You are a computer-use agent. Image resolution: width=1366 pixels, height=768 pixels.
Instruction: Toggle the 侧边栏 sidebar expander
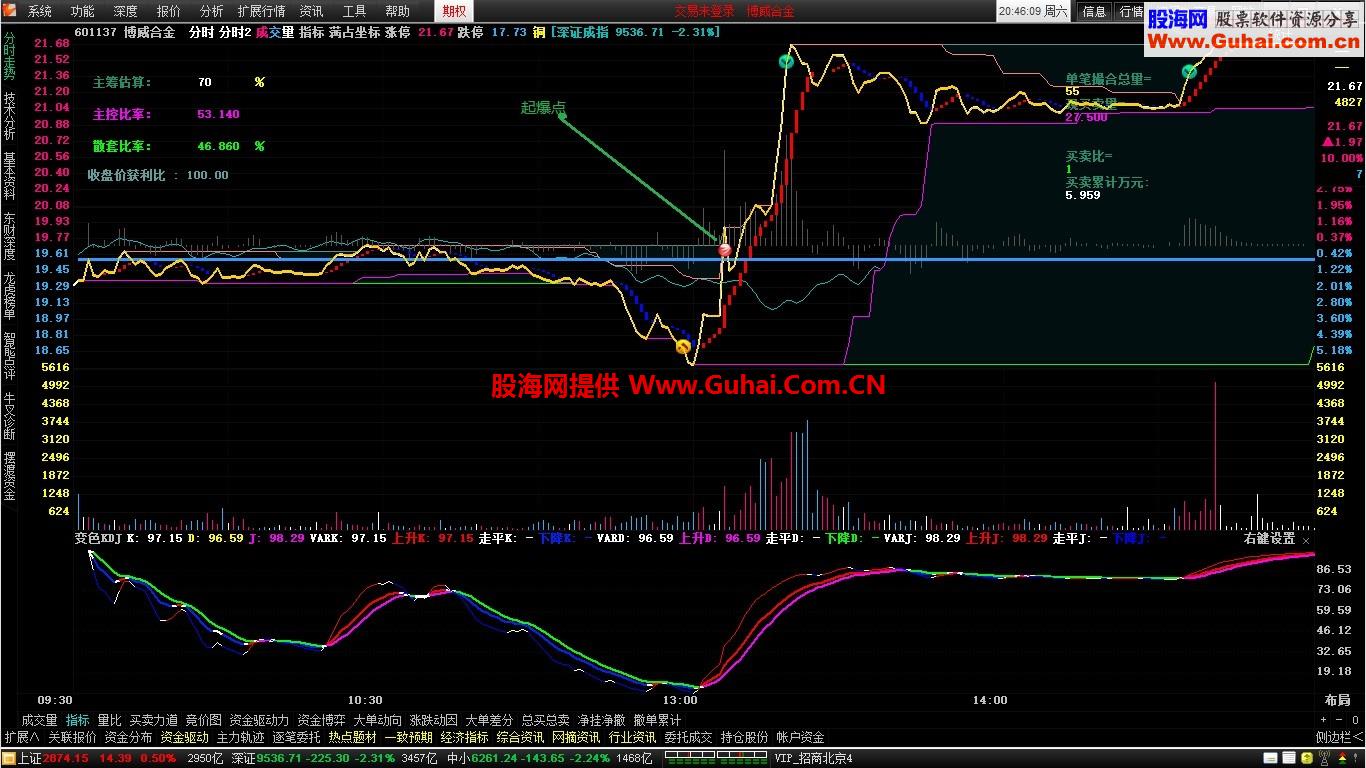point(1339,737)
